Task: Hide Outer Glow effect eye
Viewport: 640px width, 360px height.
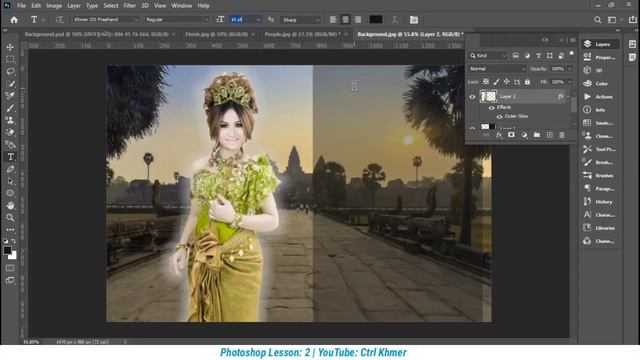Action: point(500,117)
